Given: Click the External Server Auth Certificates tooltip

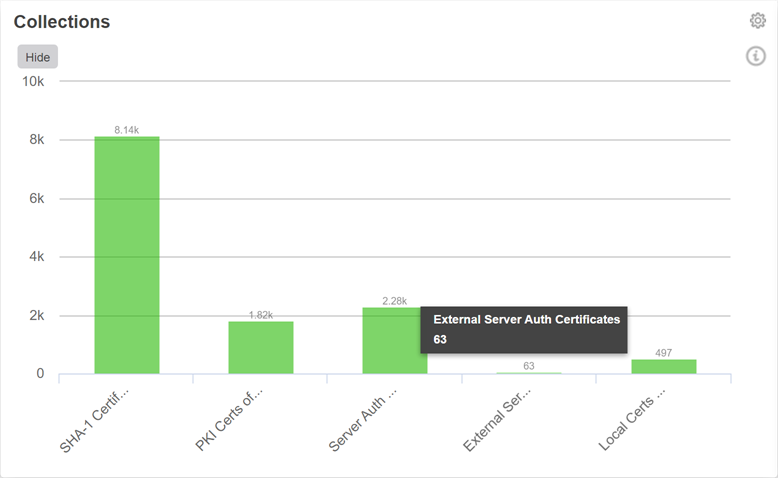Looking at the screenshot, I should coord(524,329).
